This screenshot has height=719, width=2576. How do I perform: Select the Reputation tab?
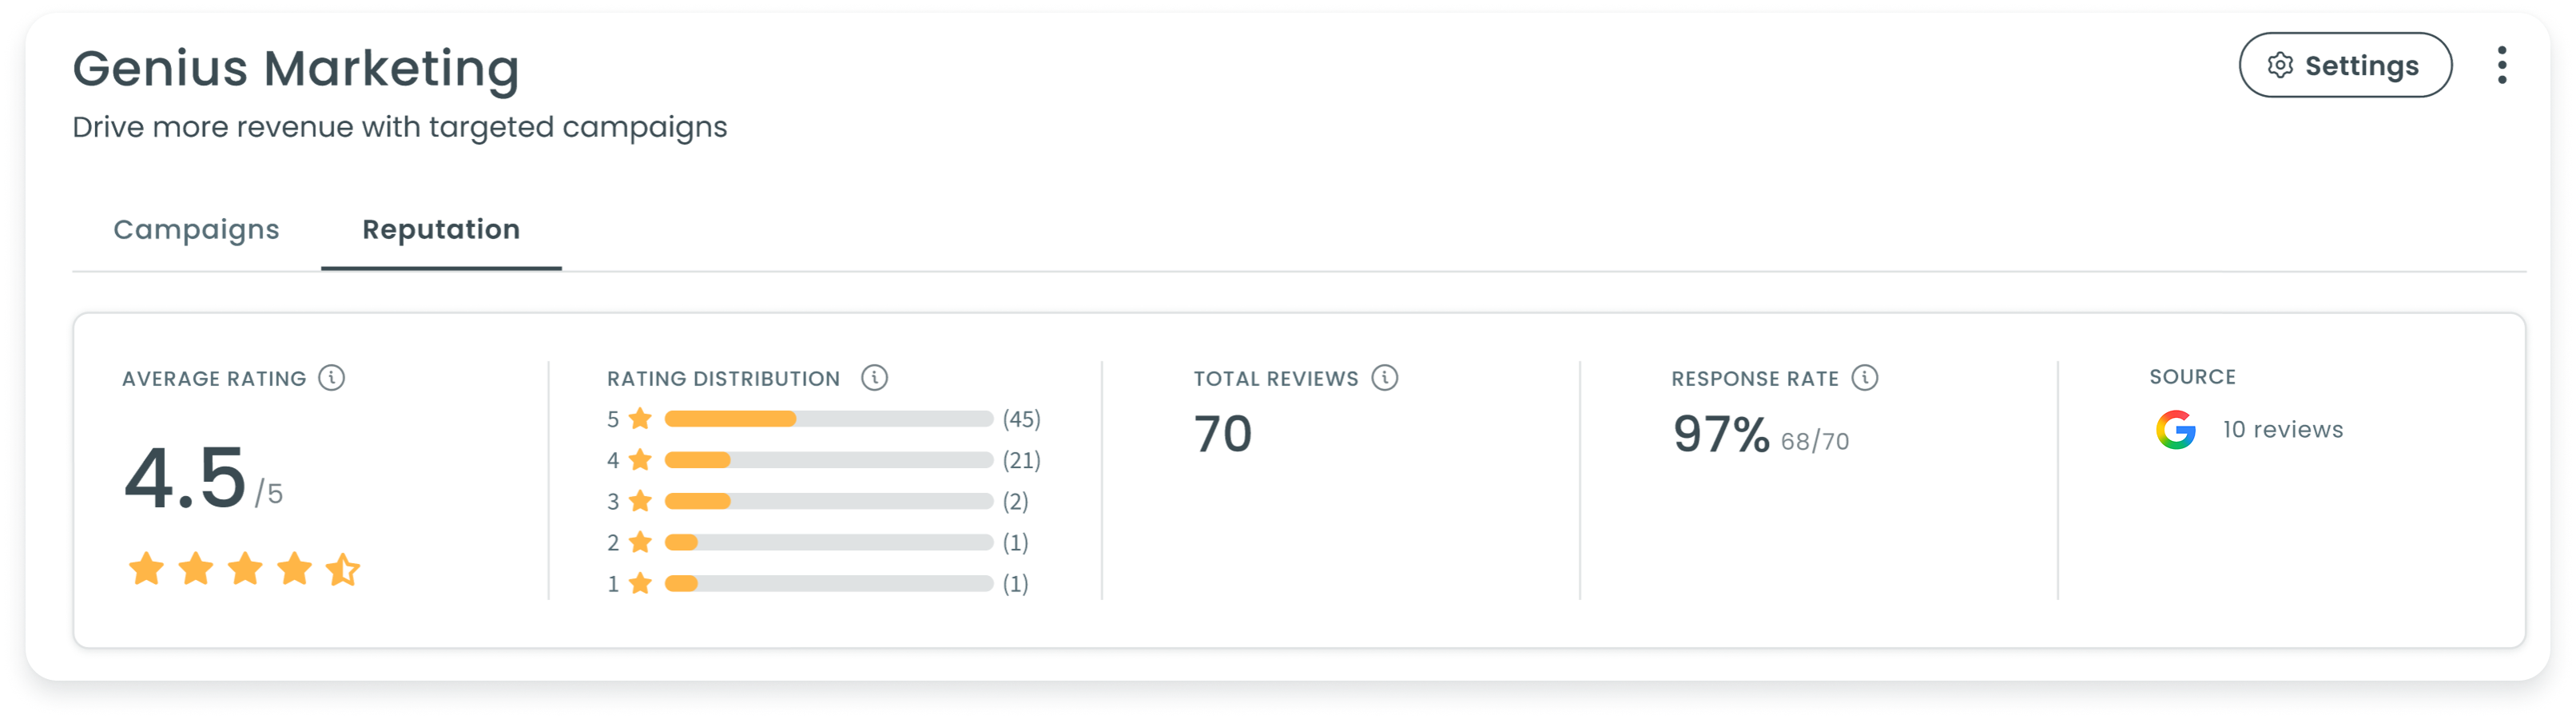441,229
